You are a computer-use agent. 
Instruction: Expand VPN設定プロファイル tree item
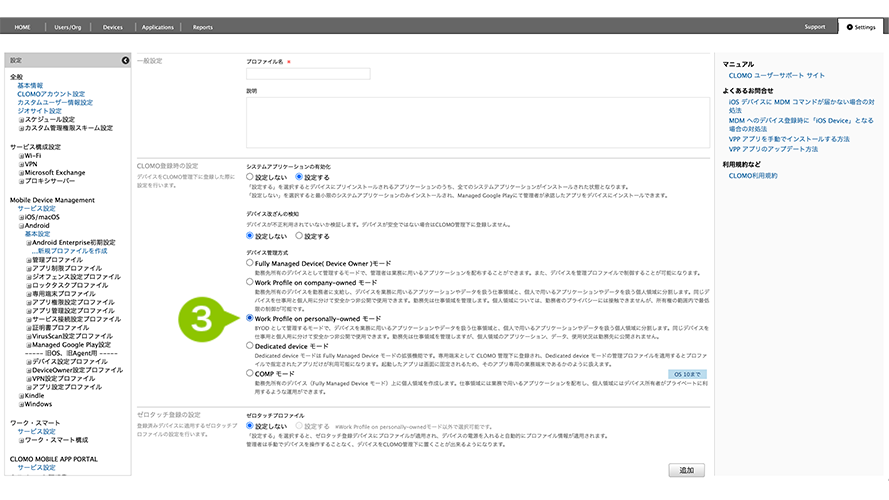[29, 379]
